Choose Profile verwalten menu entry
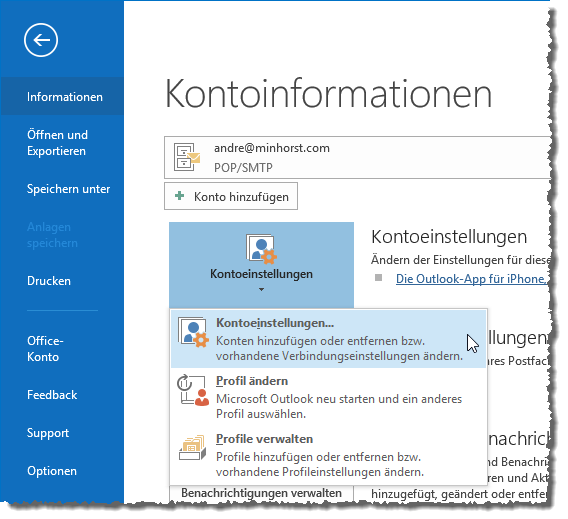The image size is (568, 519). click(328, 455)
